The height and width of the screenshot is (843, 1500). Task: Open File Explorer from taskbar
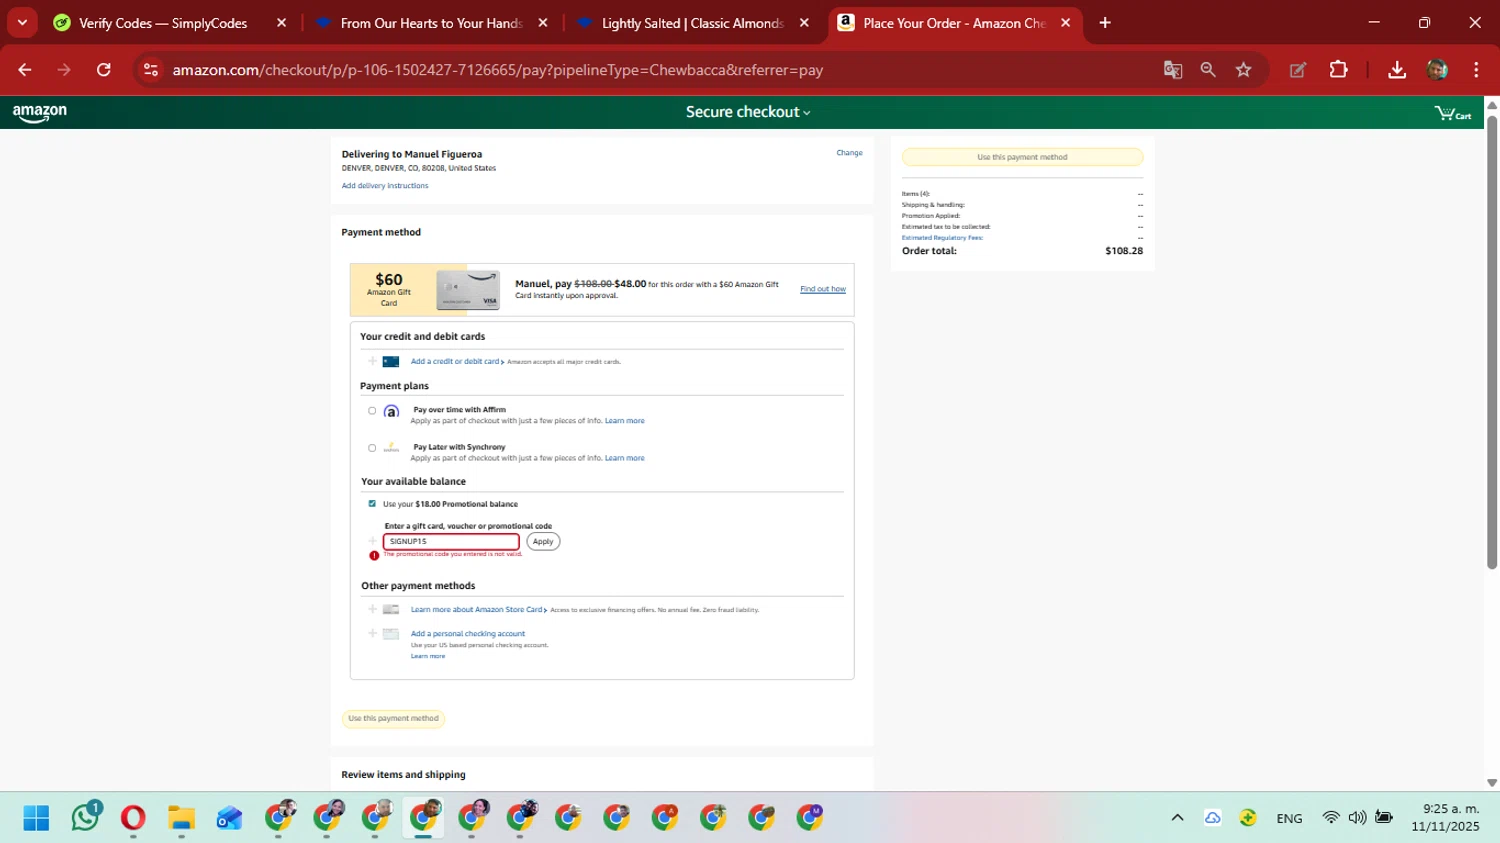coord(181,818)
